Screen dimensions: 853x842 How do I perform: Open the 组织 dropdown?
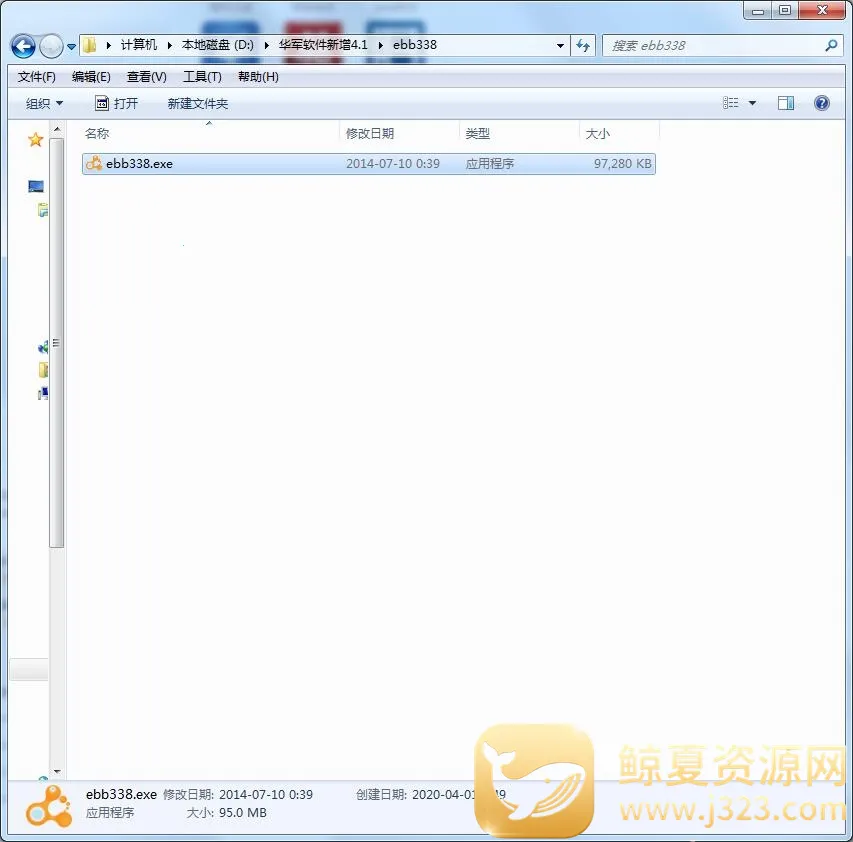pos(45,103)
